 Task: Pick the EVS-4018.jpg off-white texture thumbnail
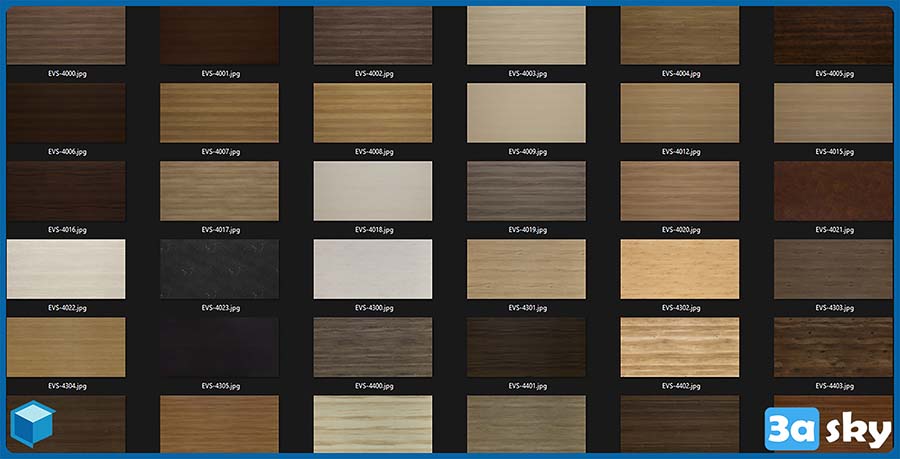pos(373,191)
